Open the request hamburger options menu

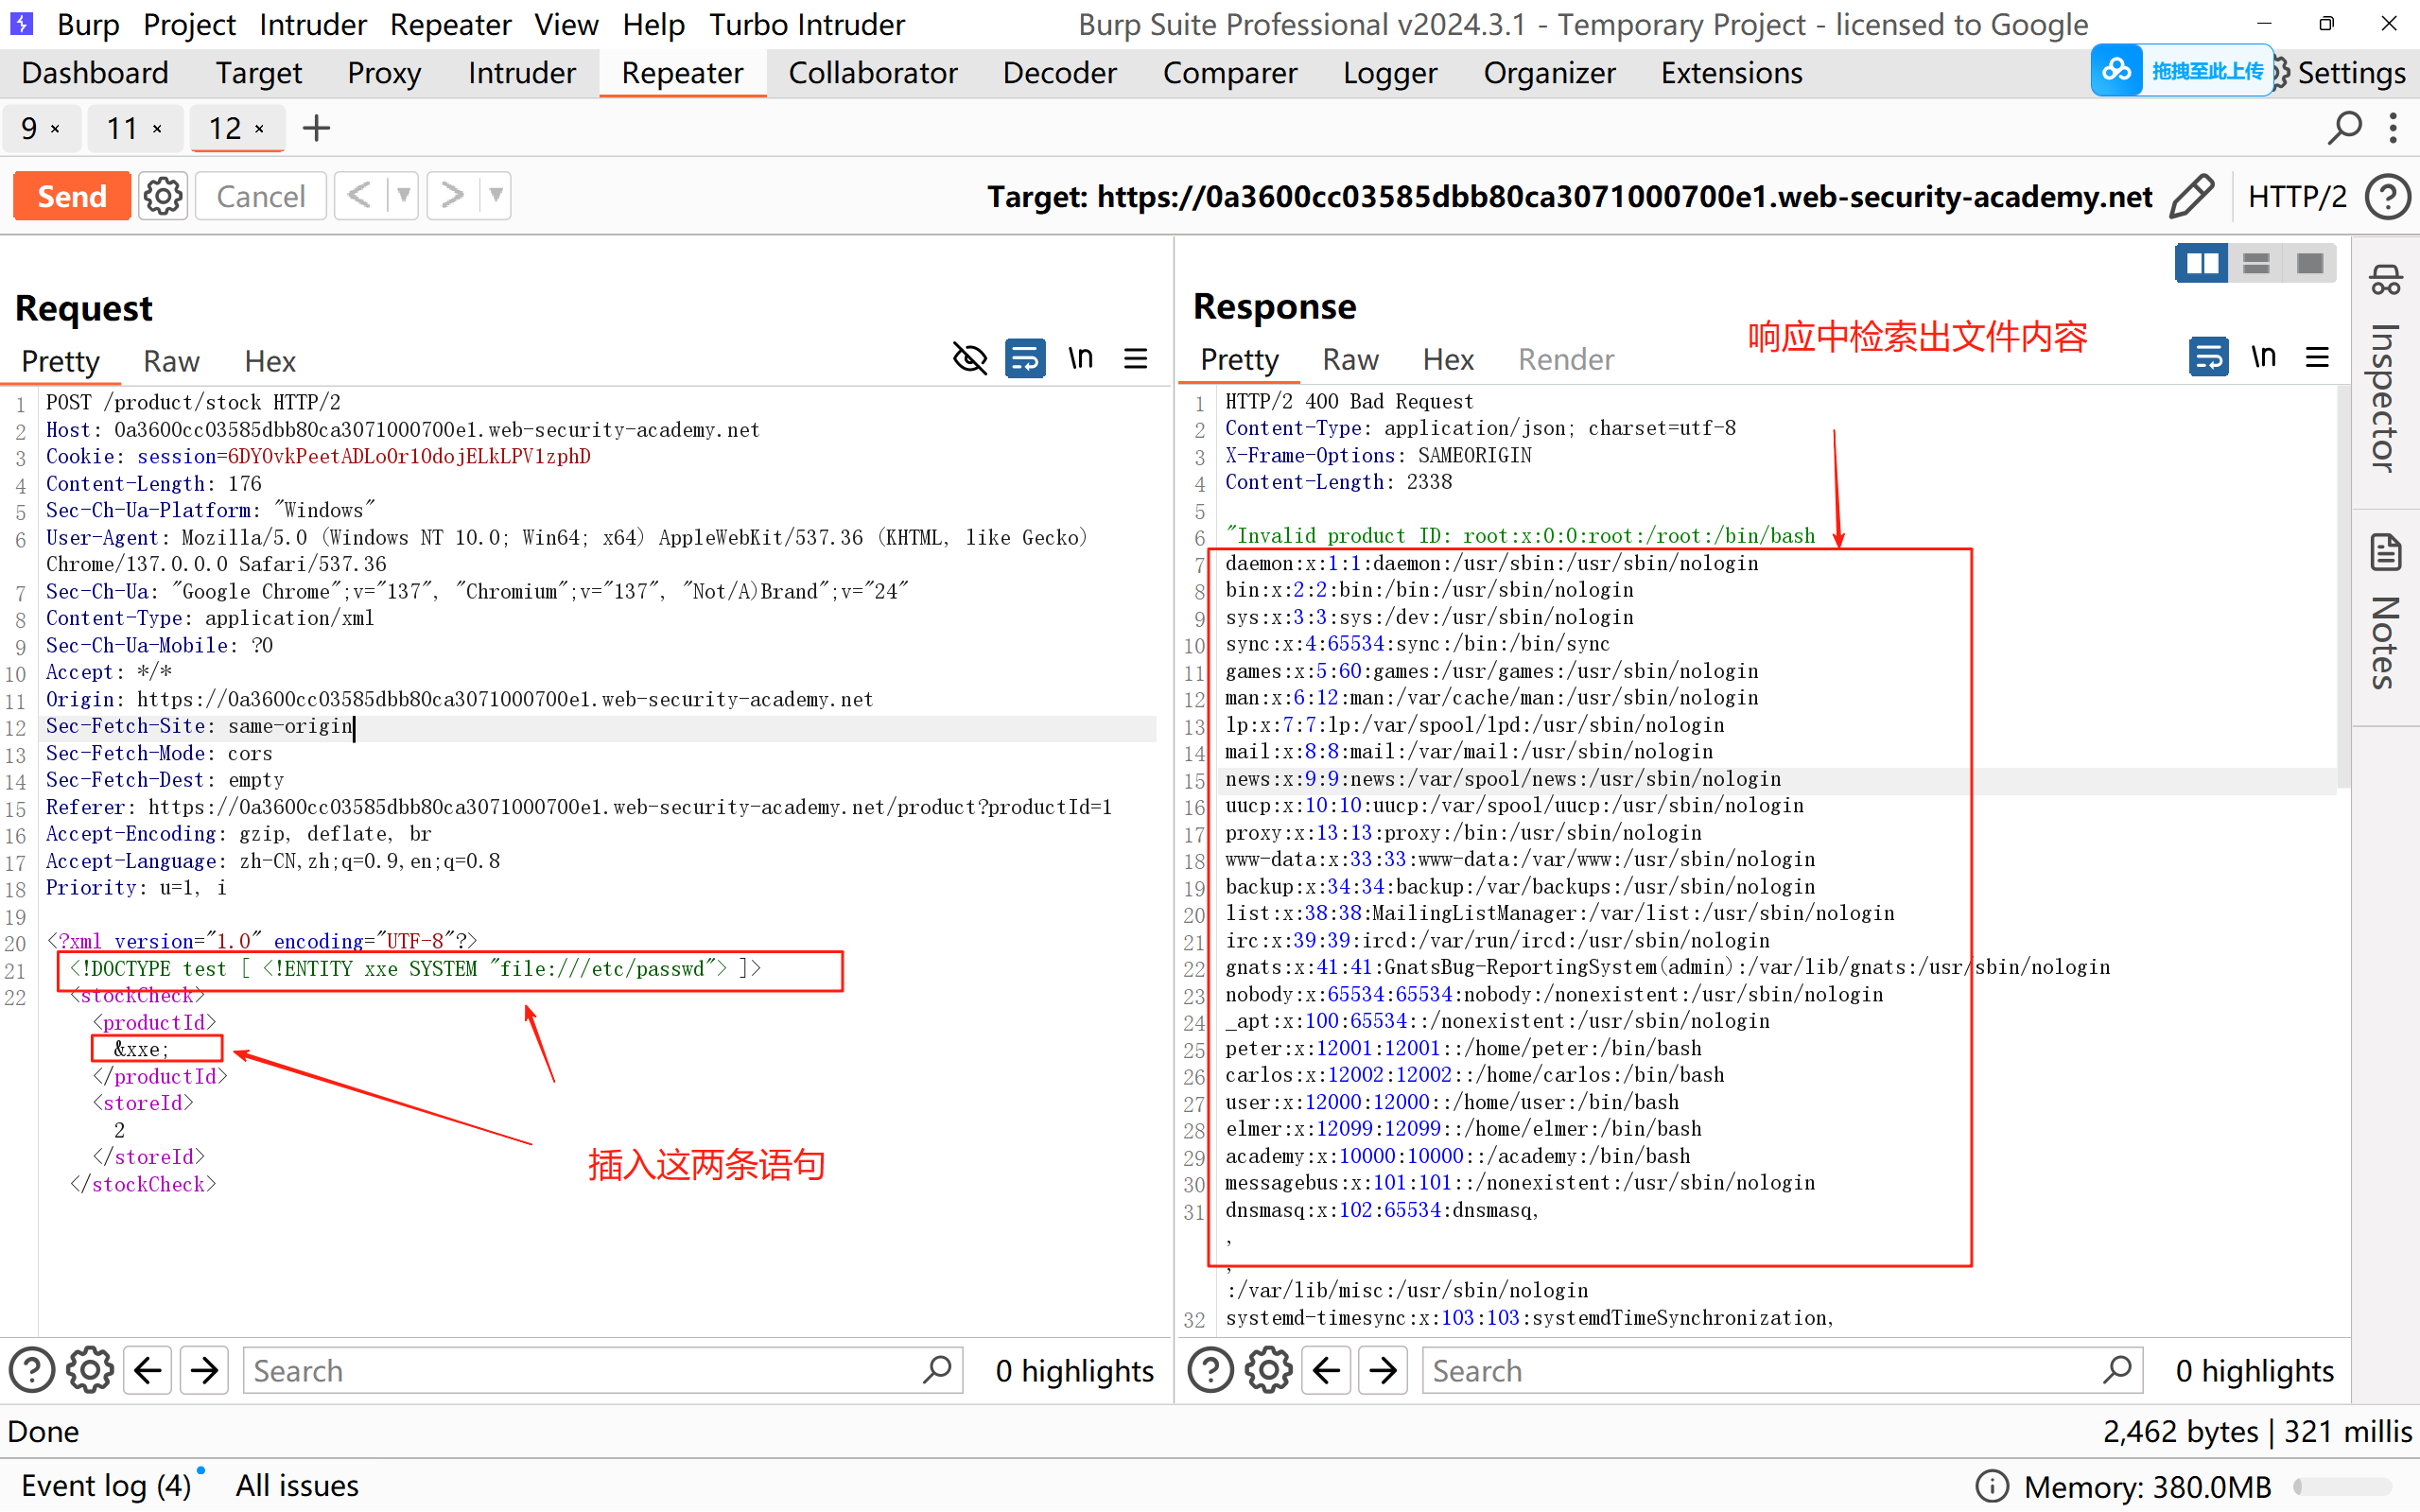pyautogui.click(x=1135, y=358)
